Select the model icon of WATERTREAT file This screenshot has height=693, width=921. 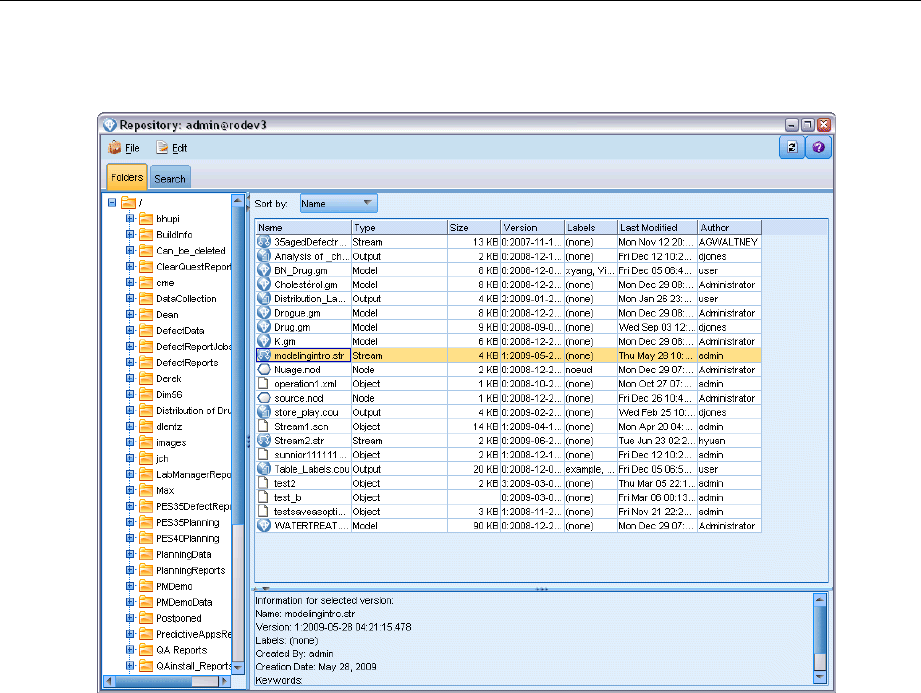point(265,525)
